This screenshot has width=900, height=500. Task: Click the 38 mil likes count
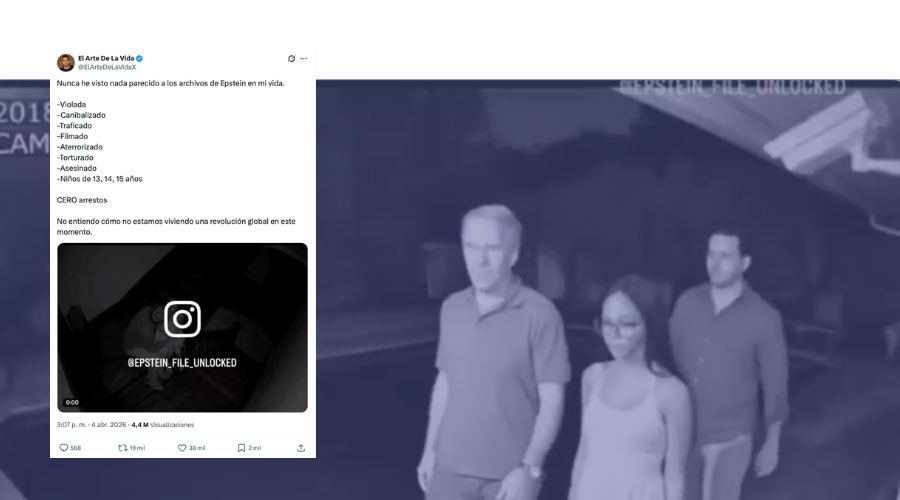197,448
